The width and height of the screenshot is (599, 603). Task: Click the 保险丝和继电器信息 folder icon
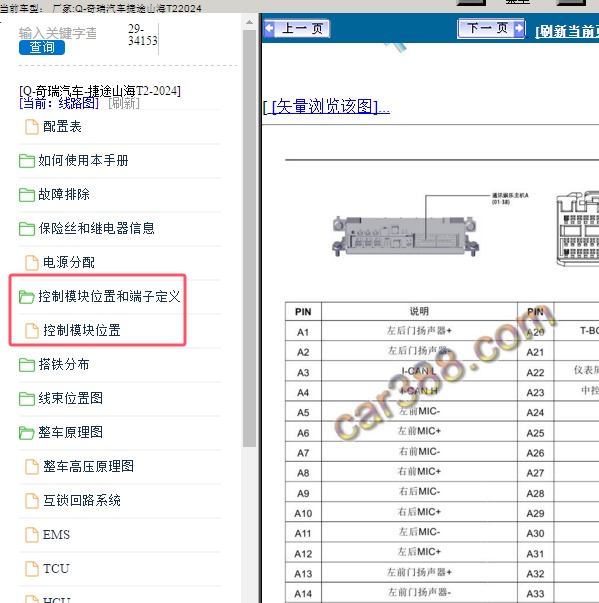point(27,228)
